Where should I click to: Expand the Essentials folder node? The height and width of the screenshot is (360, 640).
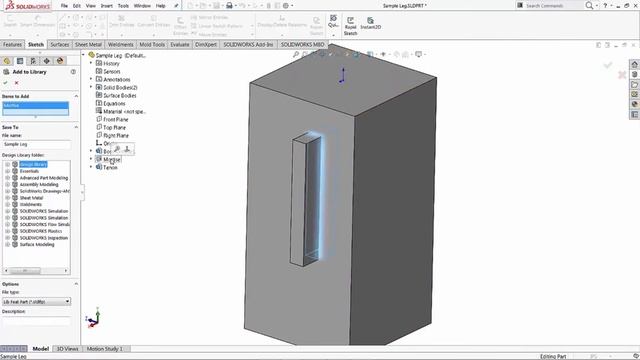click(7, 171)
